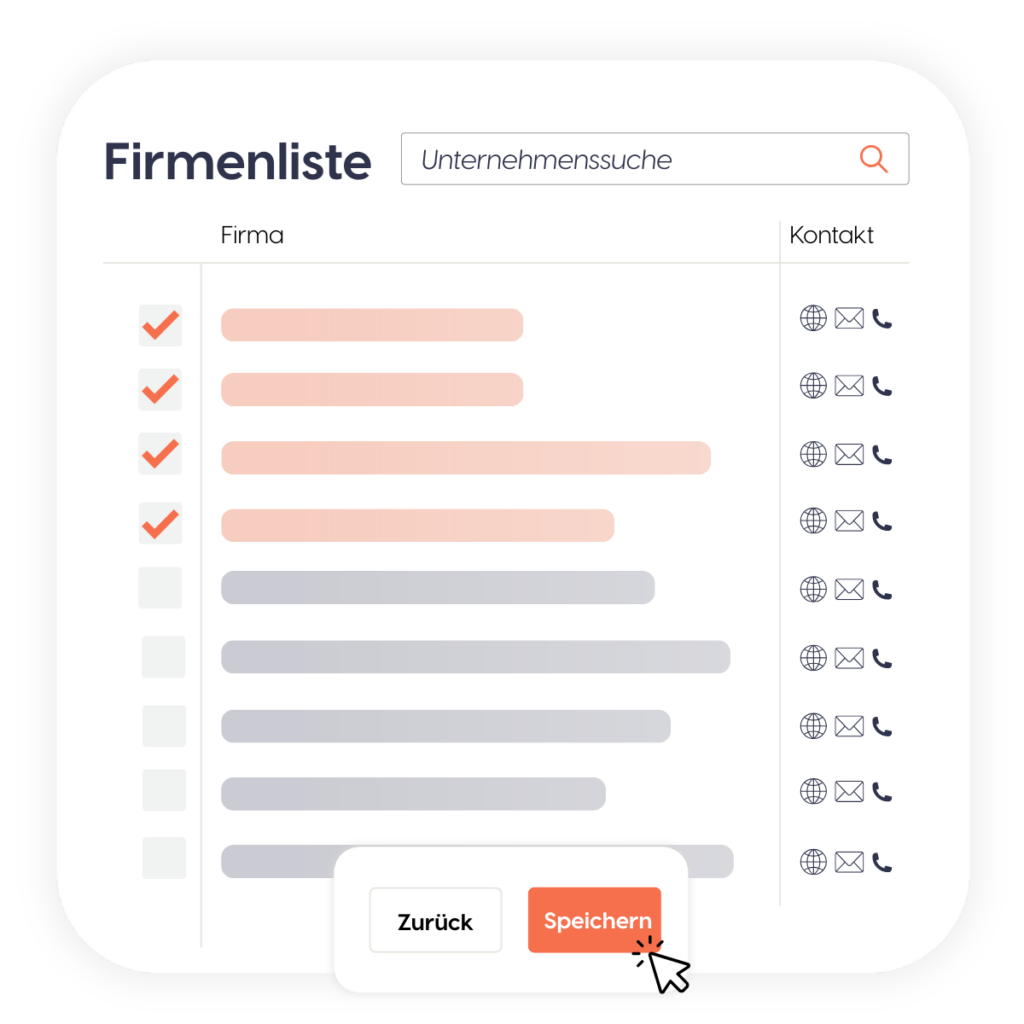Click the Zurück button
Viewport: 1024px width, 1024px height.
(x=435, y=921)
